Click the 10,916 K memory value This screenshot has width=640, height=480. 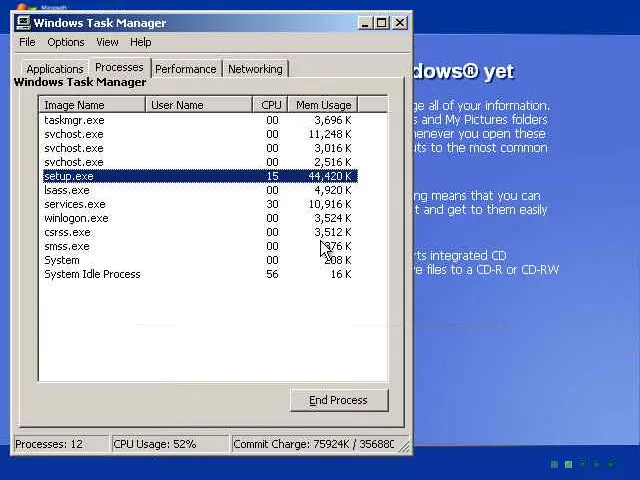coord(330,204)
